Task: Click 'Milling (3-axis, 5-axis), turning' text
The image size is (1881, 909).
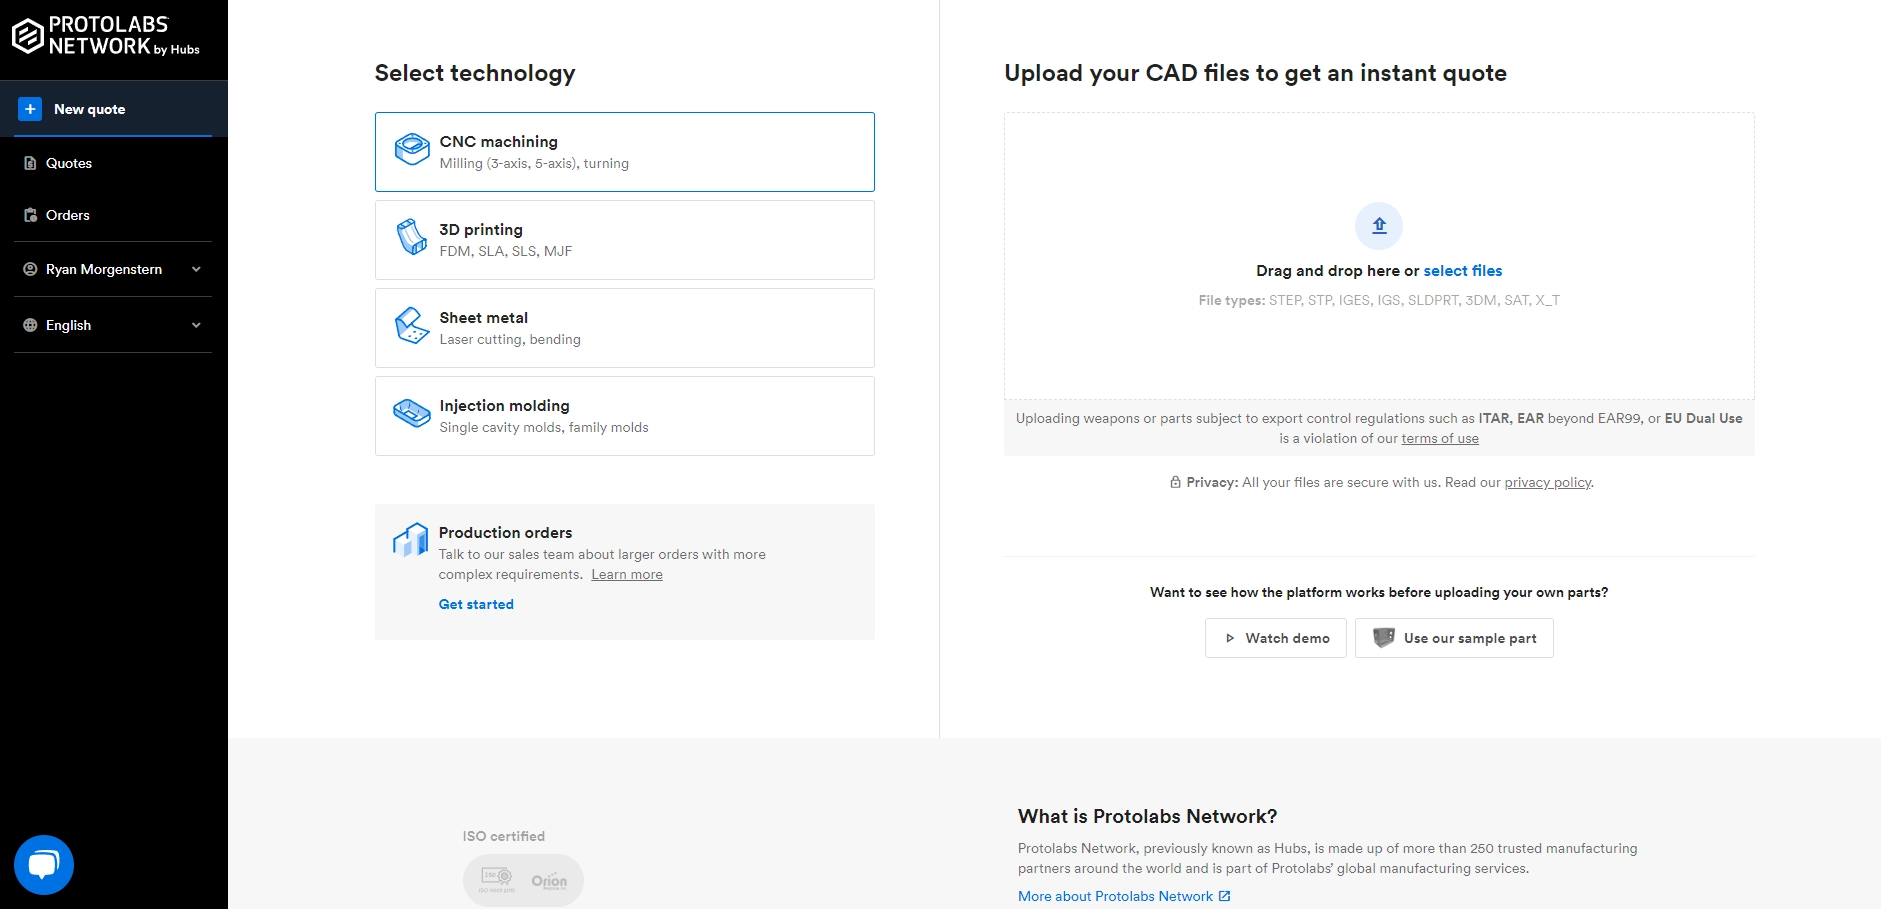Action: pos(534,164)
